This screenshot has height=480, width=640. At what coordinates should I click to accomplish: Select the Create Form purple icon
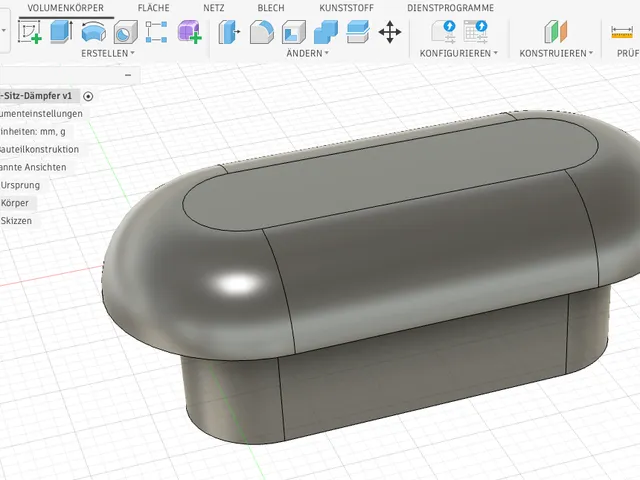(x=189, y=32)
